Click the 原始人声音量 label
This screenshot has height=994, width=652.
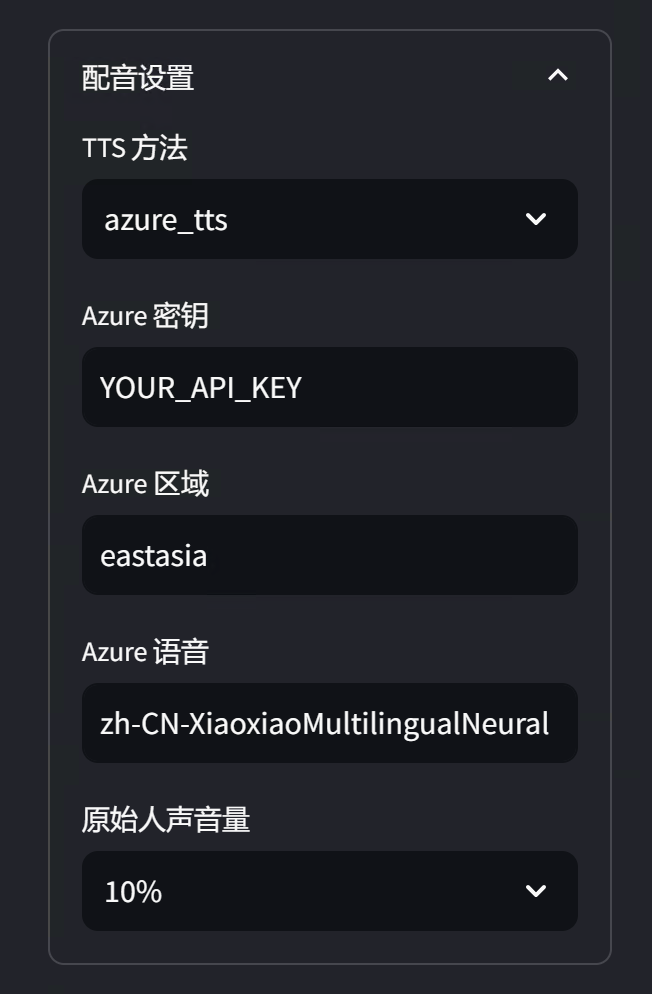[x=166, y=820]
